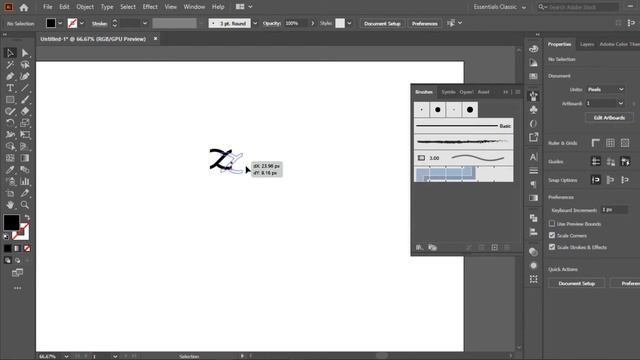This screenshot has width=640, height=360.
Task: Go to the Home screen icon
Action: 24,7
